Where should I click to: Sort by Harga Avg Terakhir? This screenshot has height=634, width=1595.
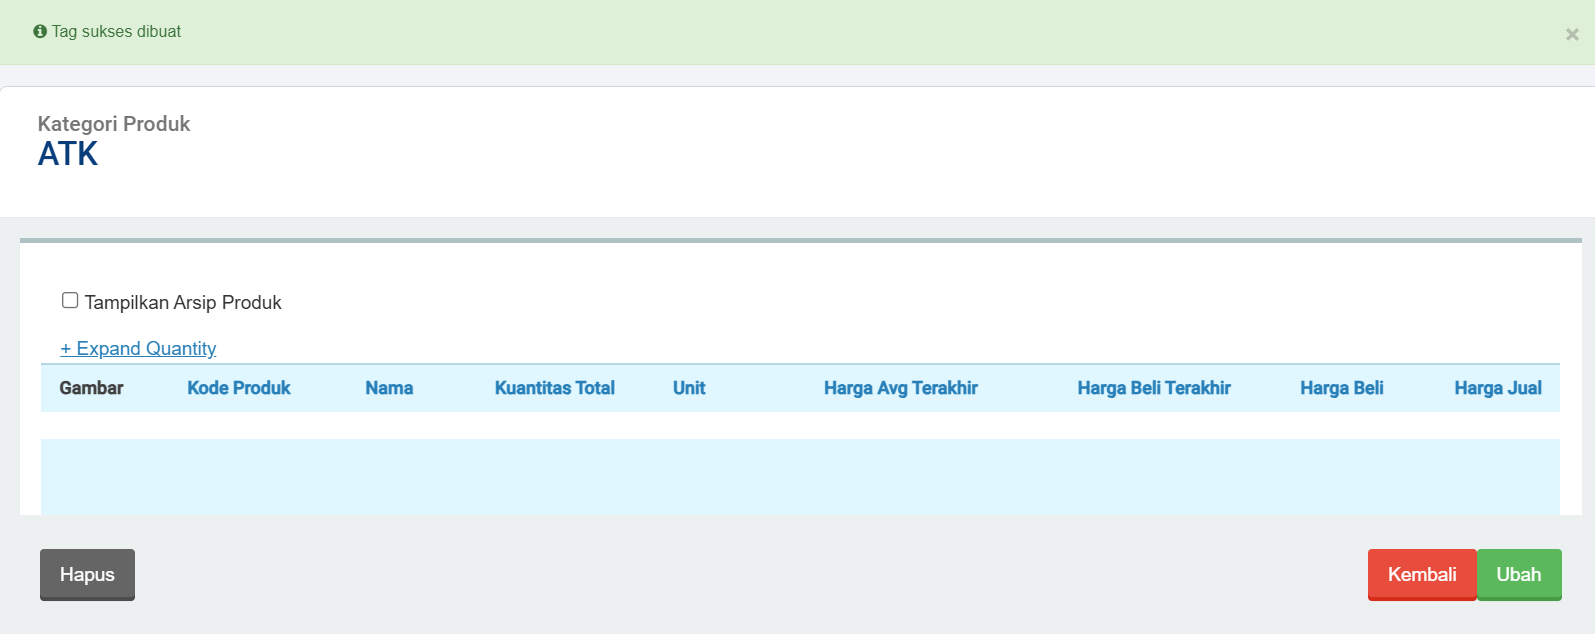901,388
